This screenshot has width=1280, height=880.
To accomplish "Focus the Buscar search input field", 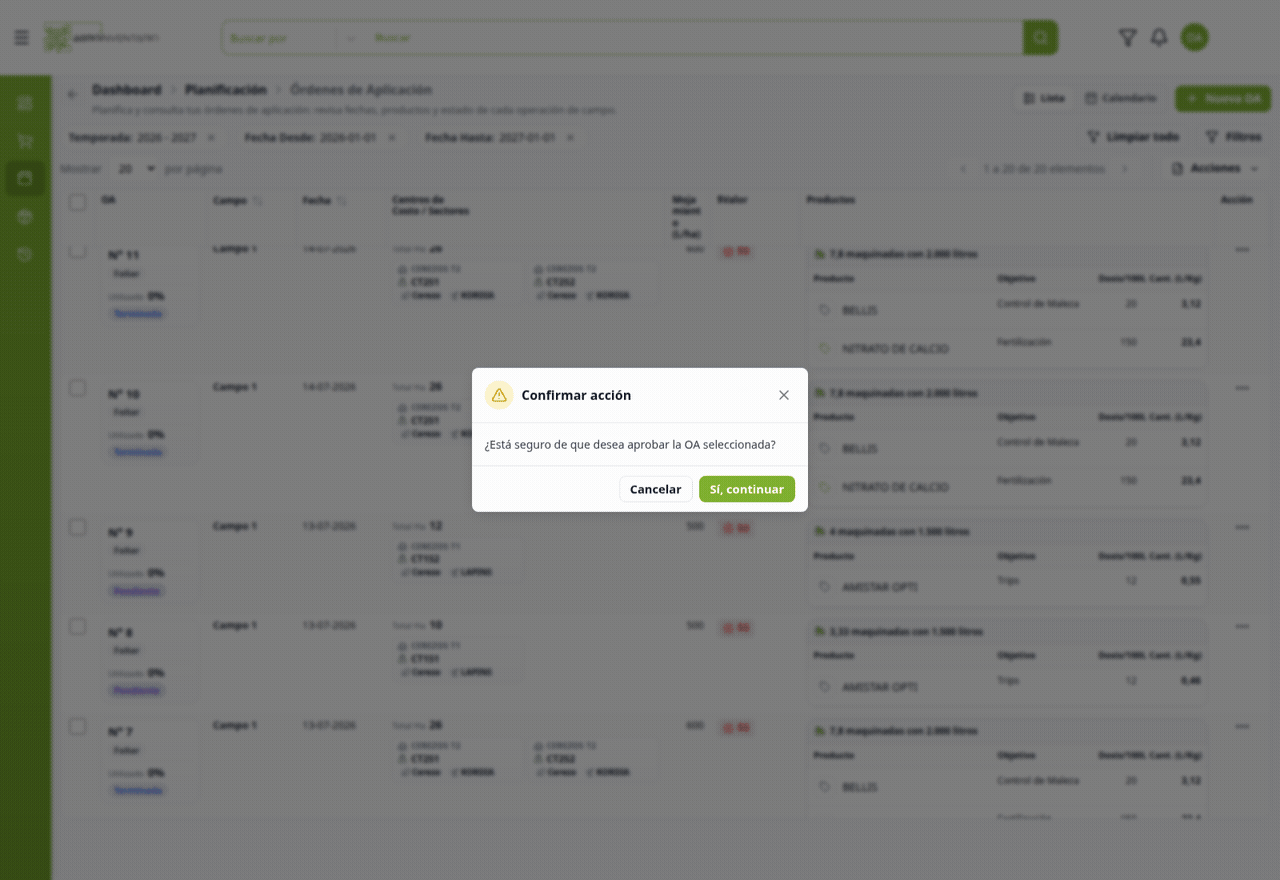I will coord(694,38).
